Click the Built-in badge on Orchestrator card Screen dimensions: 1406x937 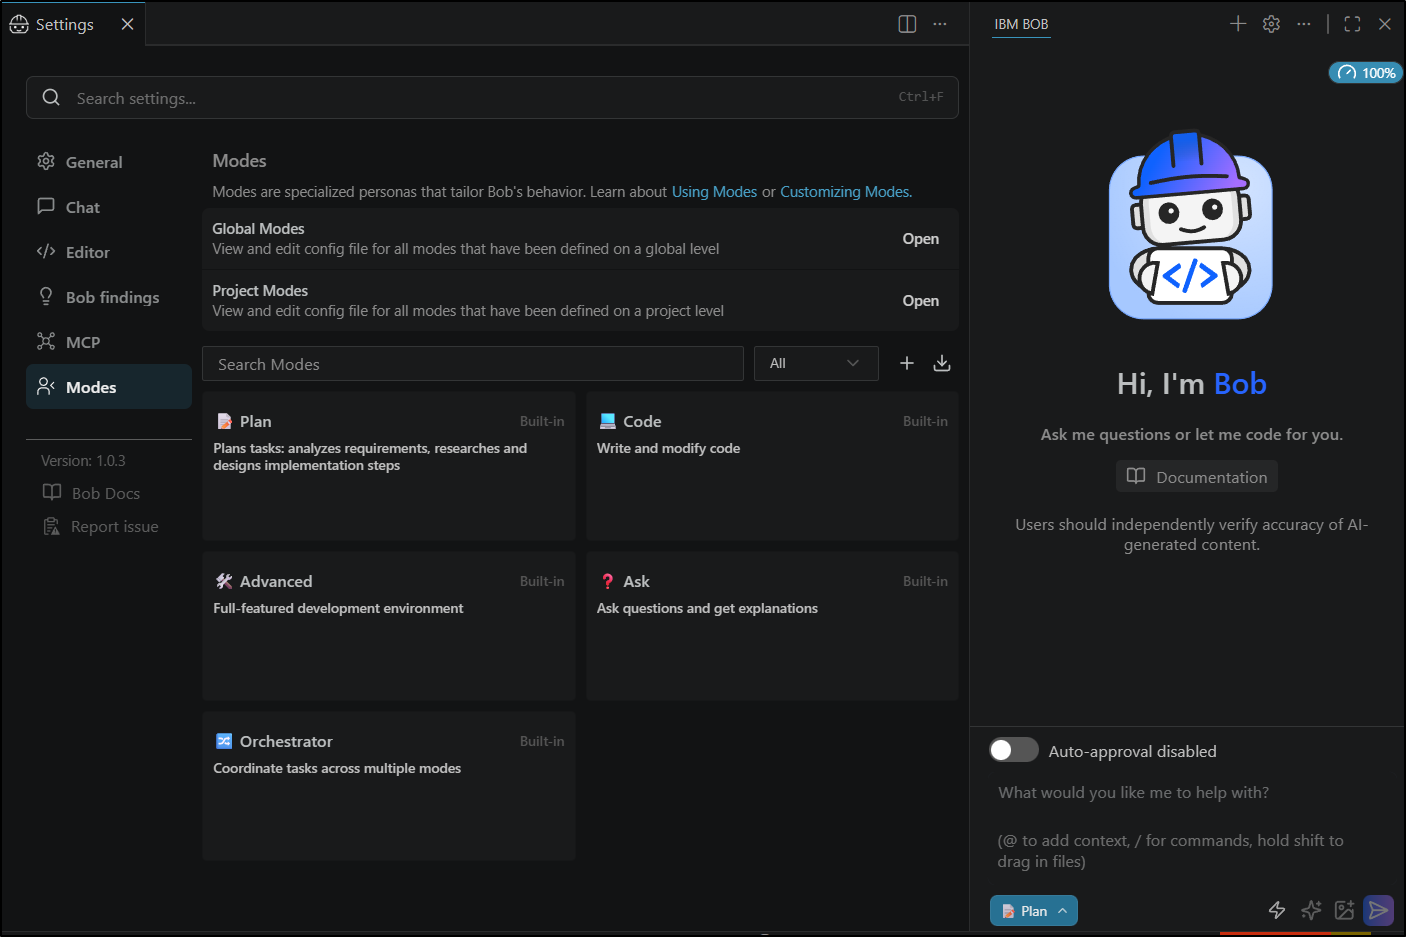pyautogui.click(x=542, y=741)
